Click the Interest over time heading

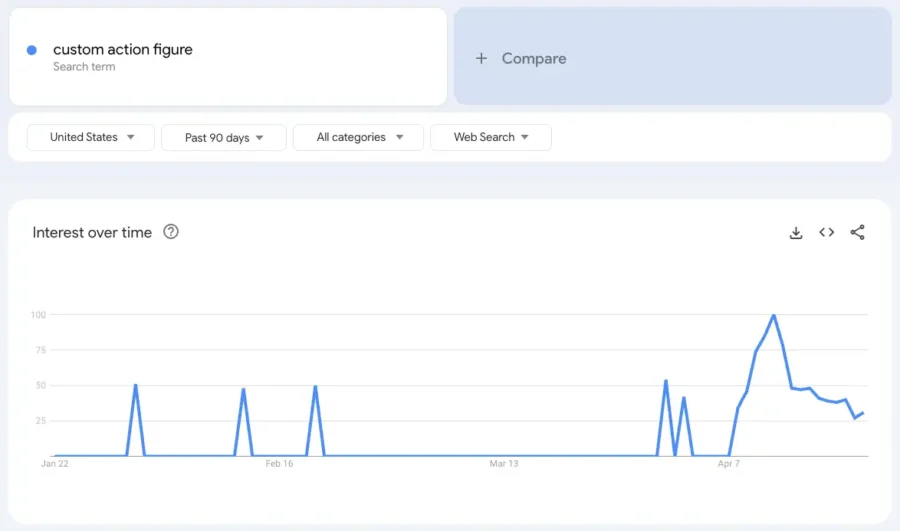(x=92, y=232)
